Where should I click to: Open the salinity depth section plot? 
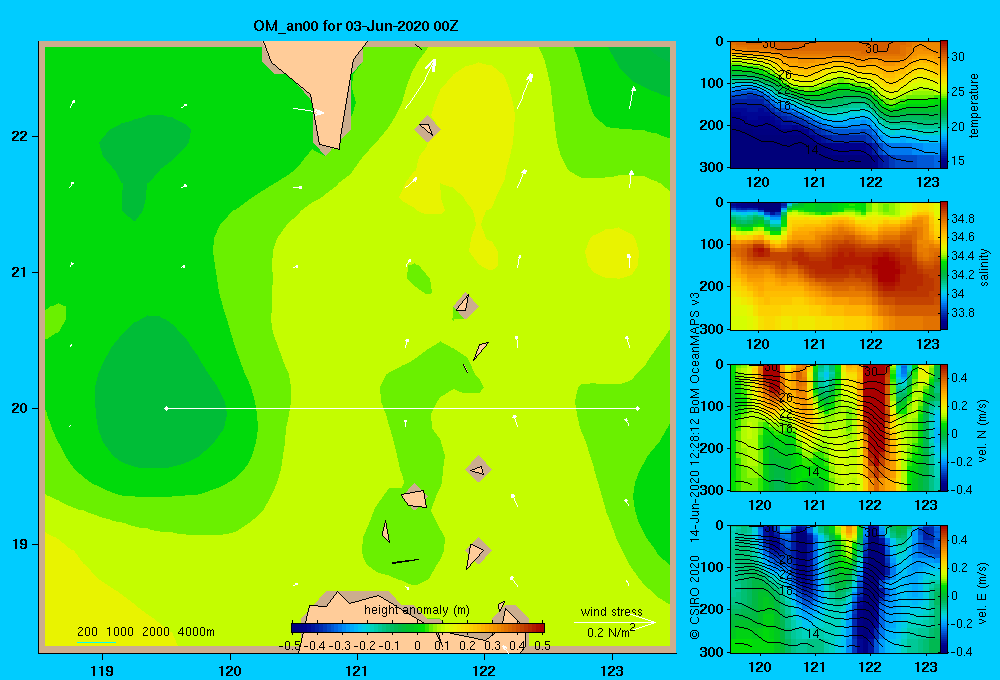click(x=835, y=266)
